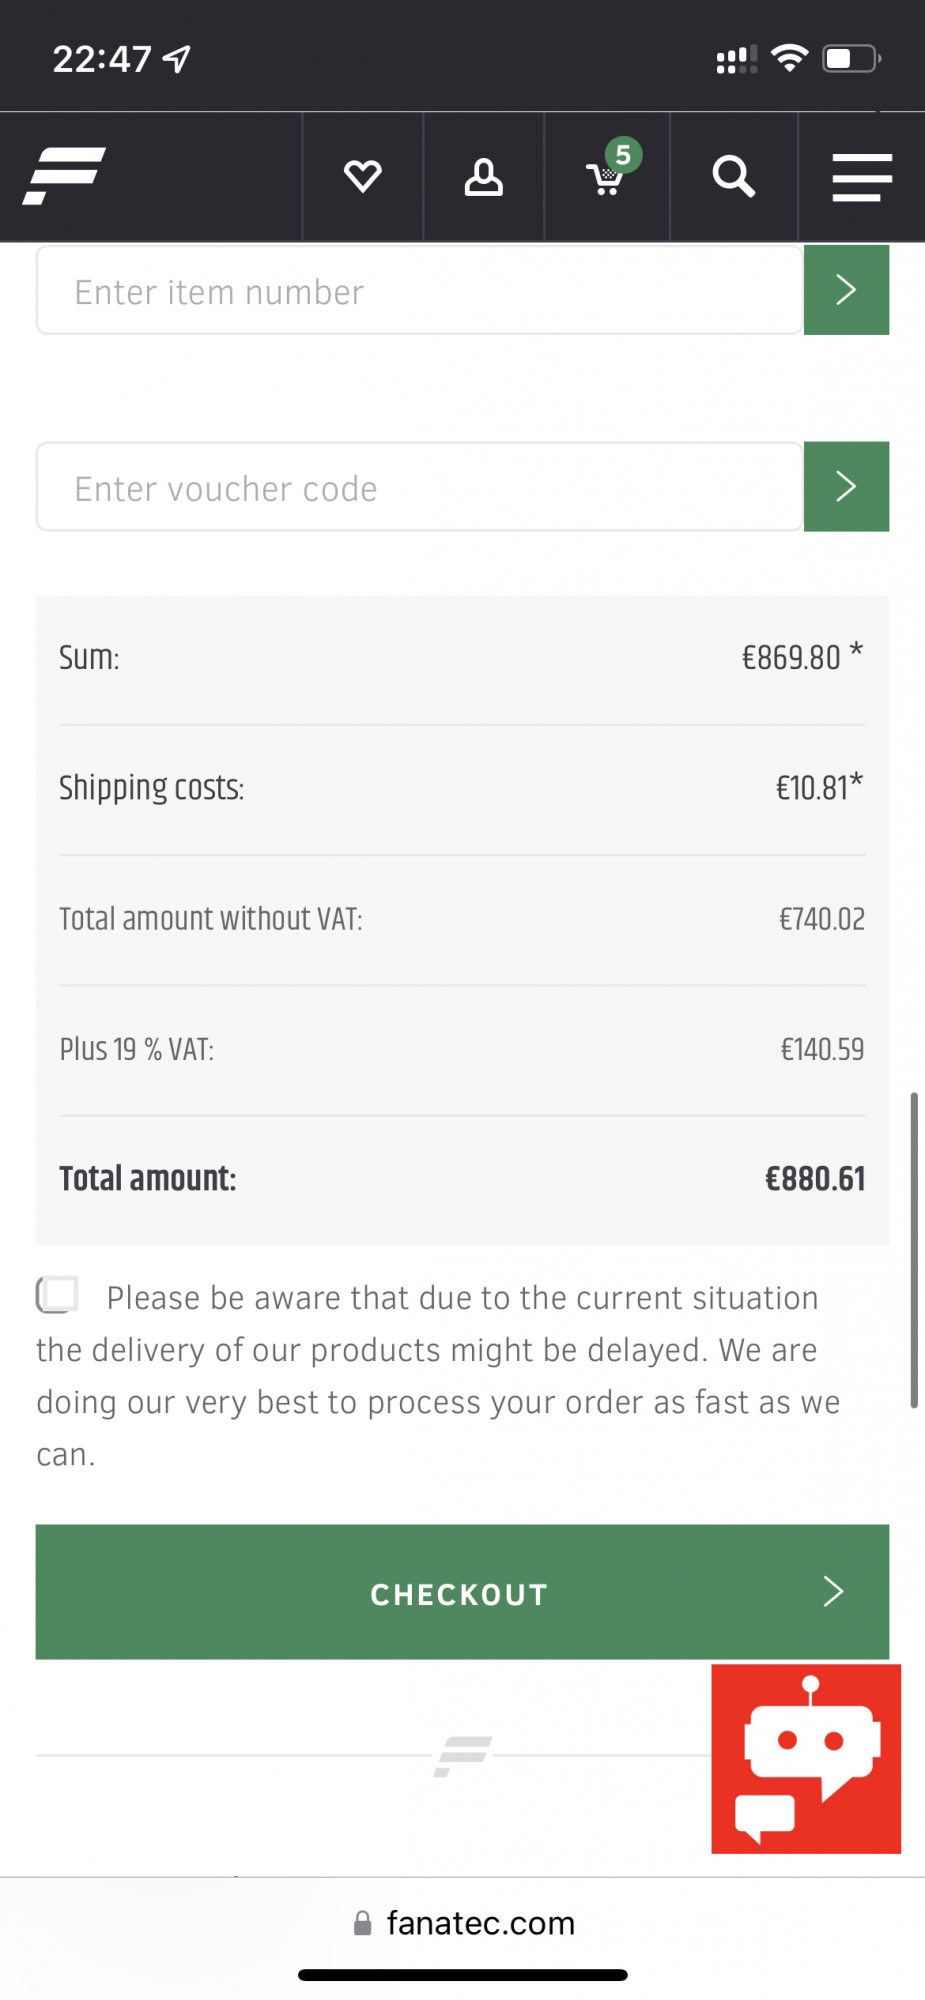
Task: Click the page scrollbar on right edge
Action: 914,1250
